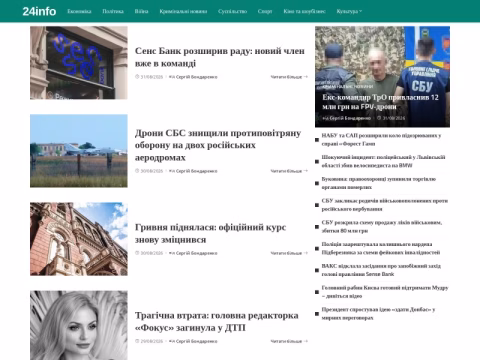Open headline 'Трагічна втрата: головна редакторка Фокус'
Viewport: 480px width, 360px height.
tap(217, 321)
